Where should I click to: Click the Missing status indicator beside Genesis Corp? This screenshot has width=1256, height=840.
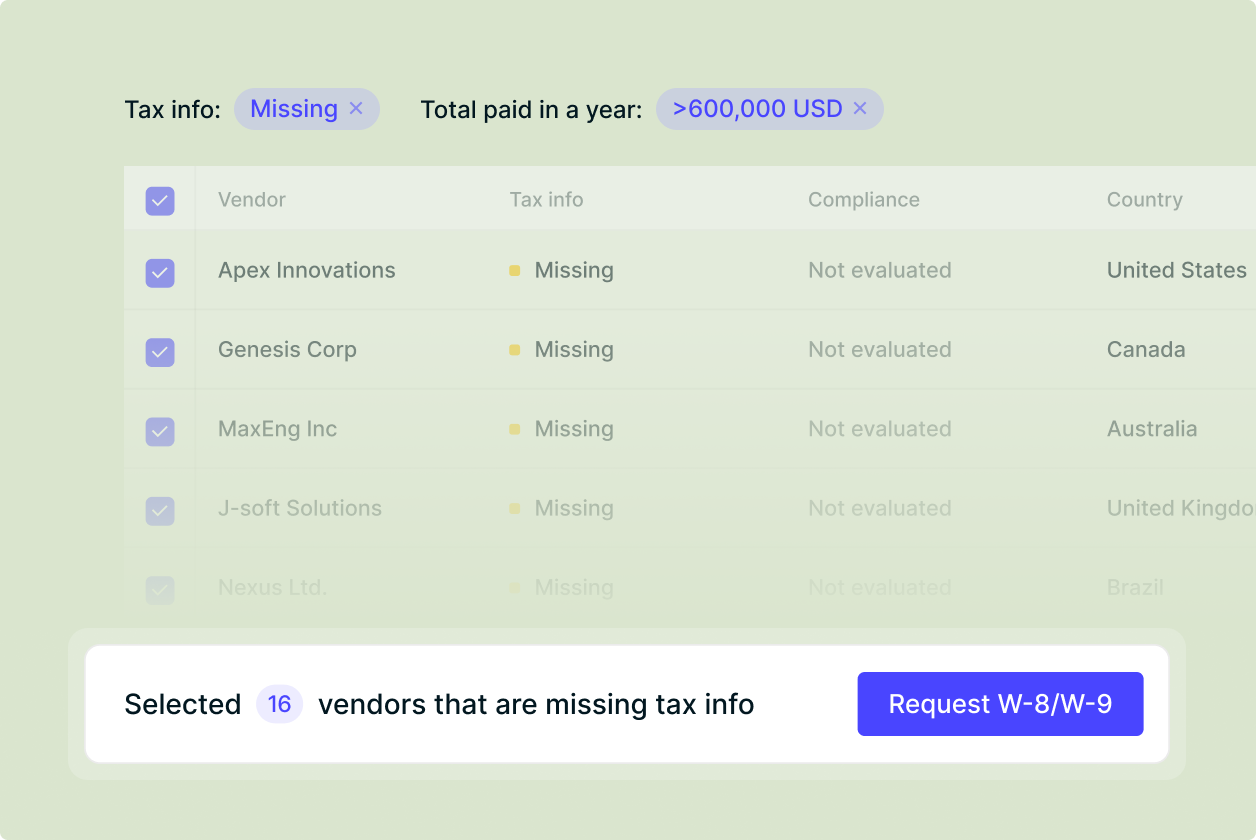[x=516, y=350]
